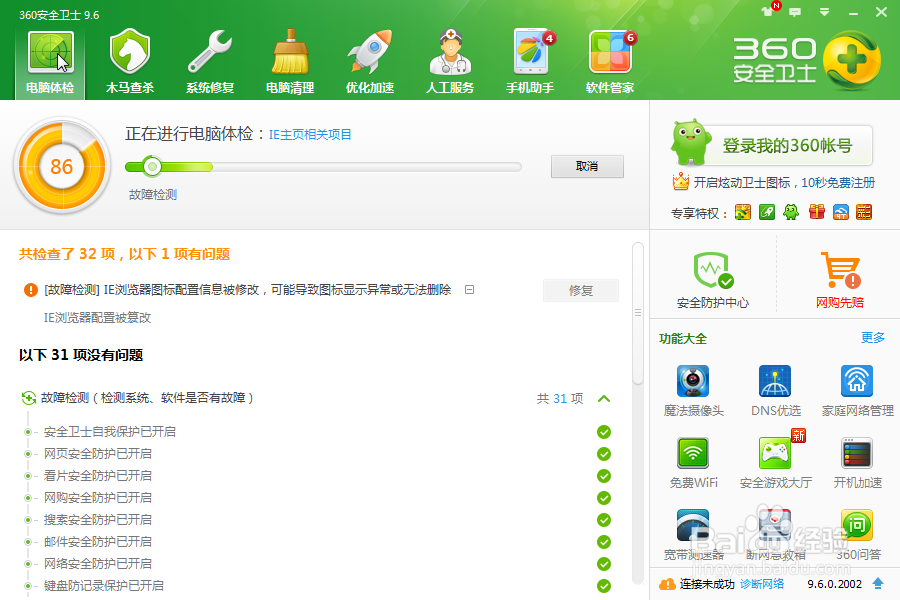This screenshot has width=900, height=600.
Task: Click the last orange privilege icon
Action: (x=864, y=212)
